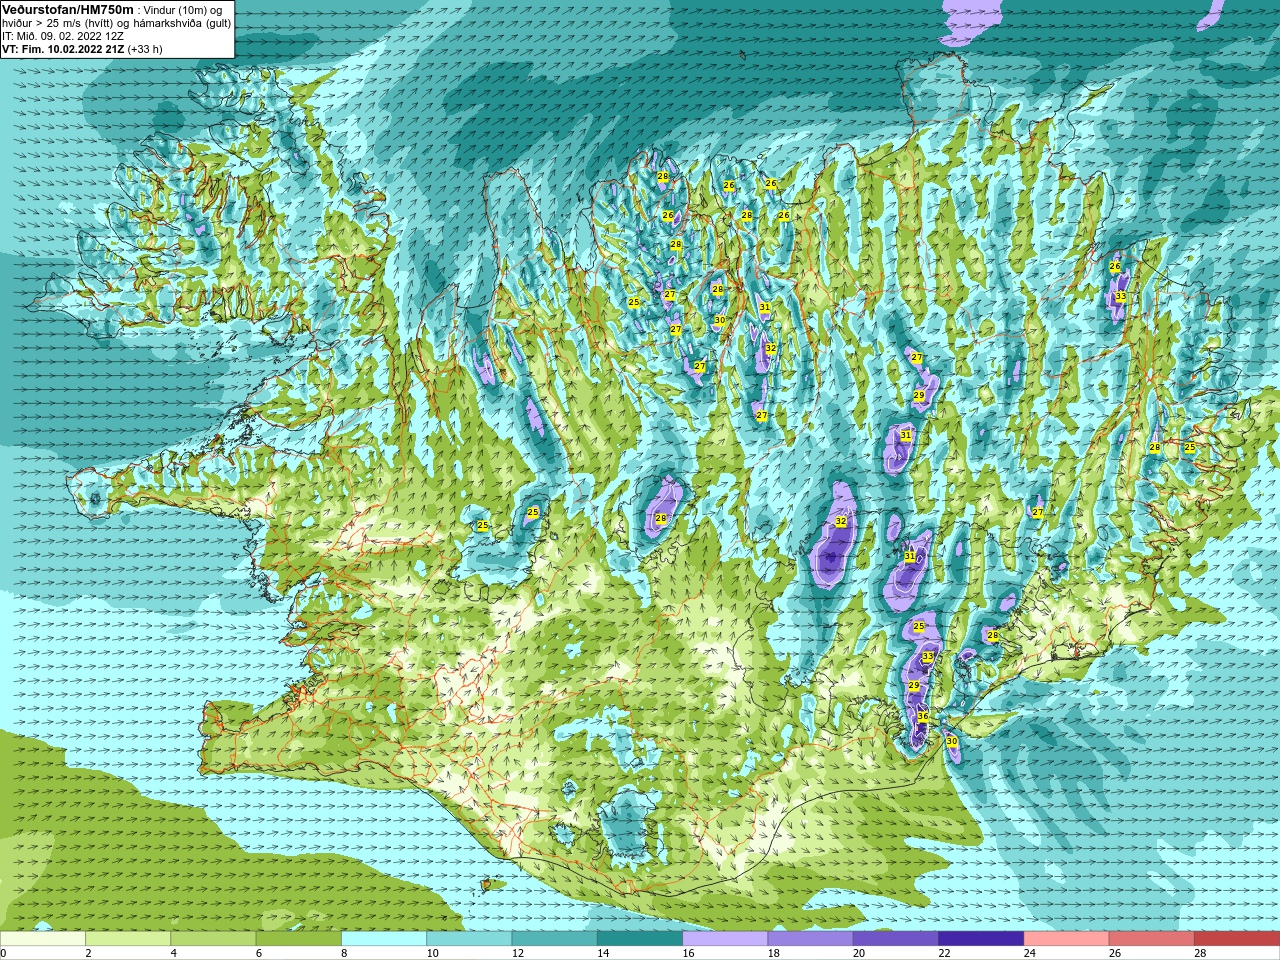Click the yellow "36" maximum gust label

923,717
